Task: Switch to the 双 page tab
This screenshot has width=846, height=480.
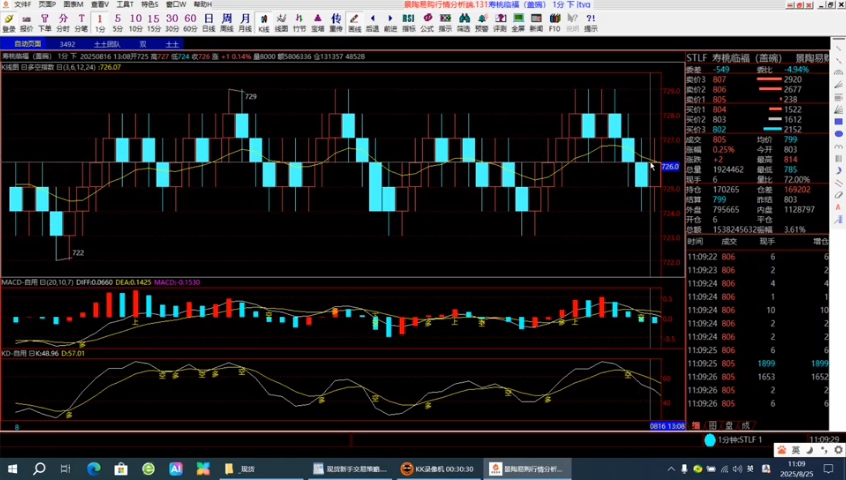Action: pos(143,44)
